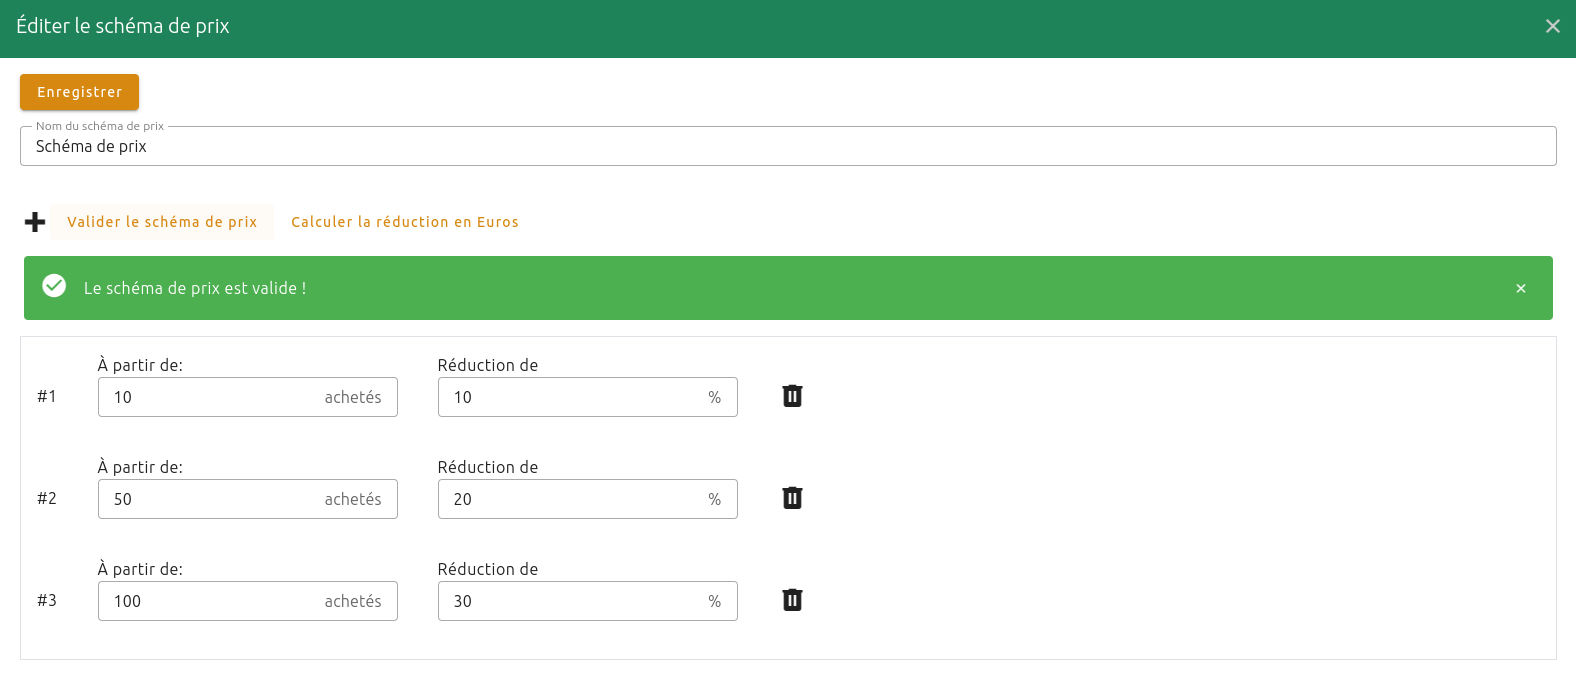Delete price tier #1 with trash icon
Screen dimensions: 1576x697
(792, 396)
